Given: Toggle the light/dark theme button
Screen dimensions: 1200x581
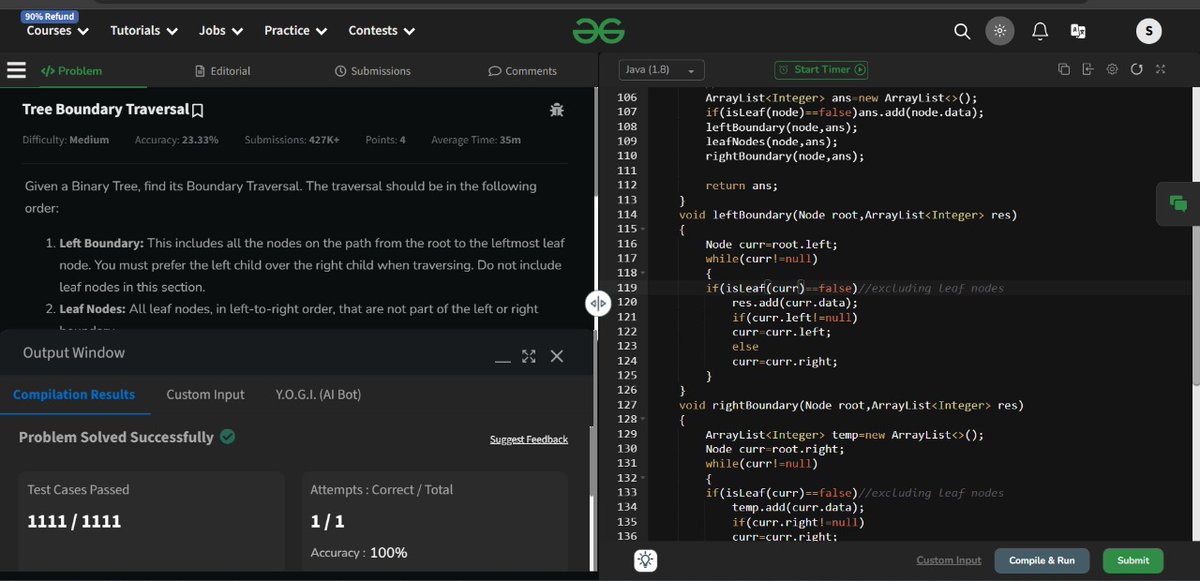Looking at the screenshot, I should point(998,31).
